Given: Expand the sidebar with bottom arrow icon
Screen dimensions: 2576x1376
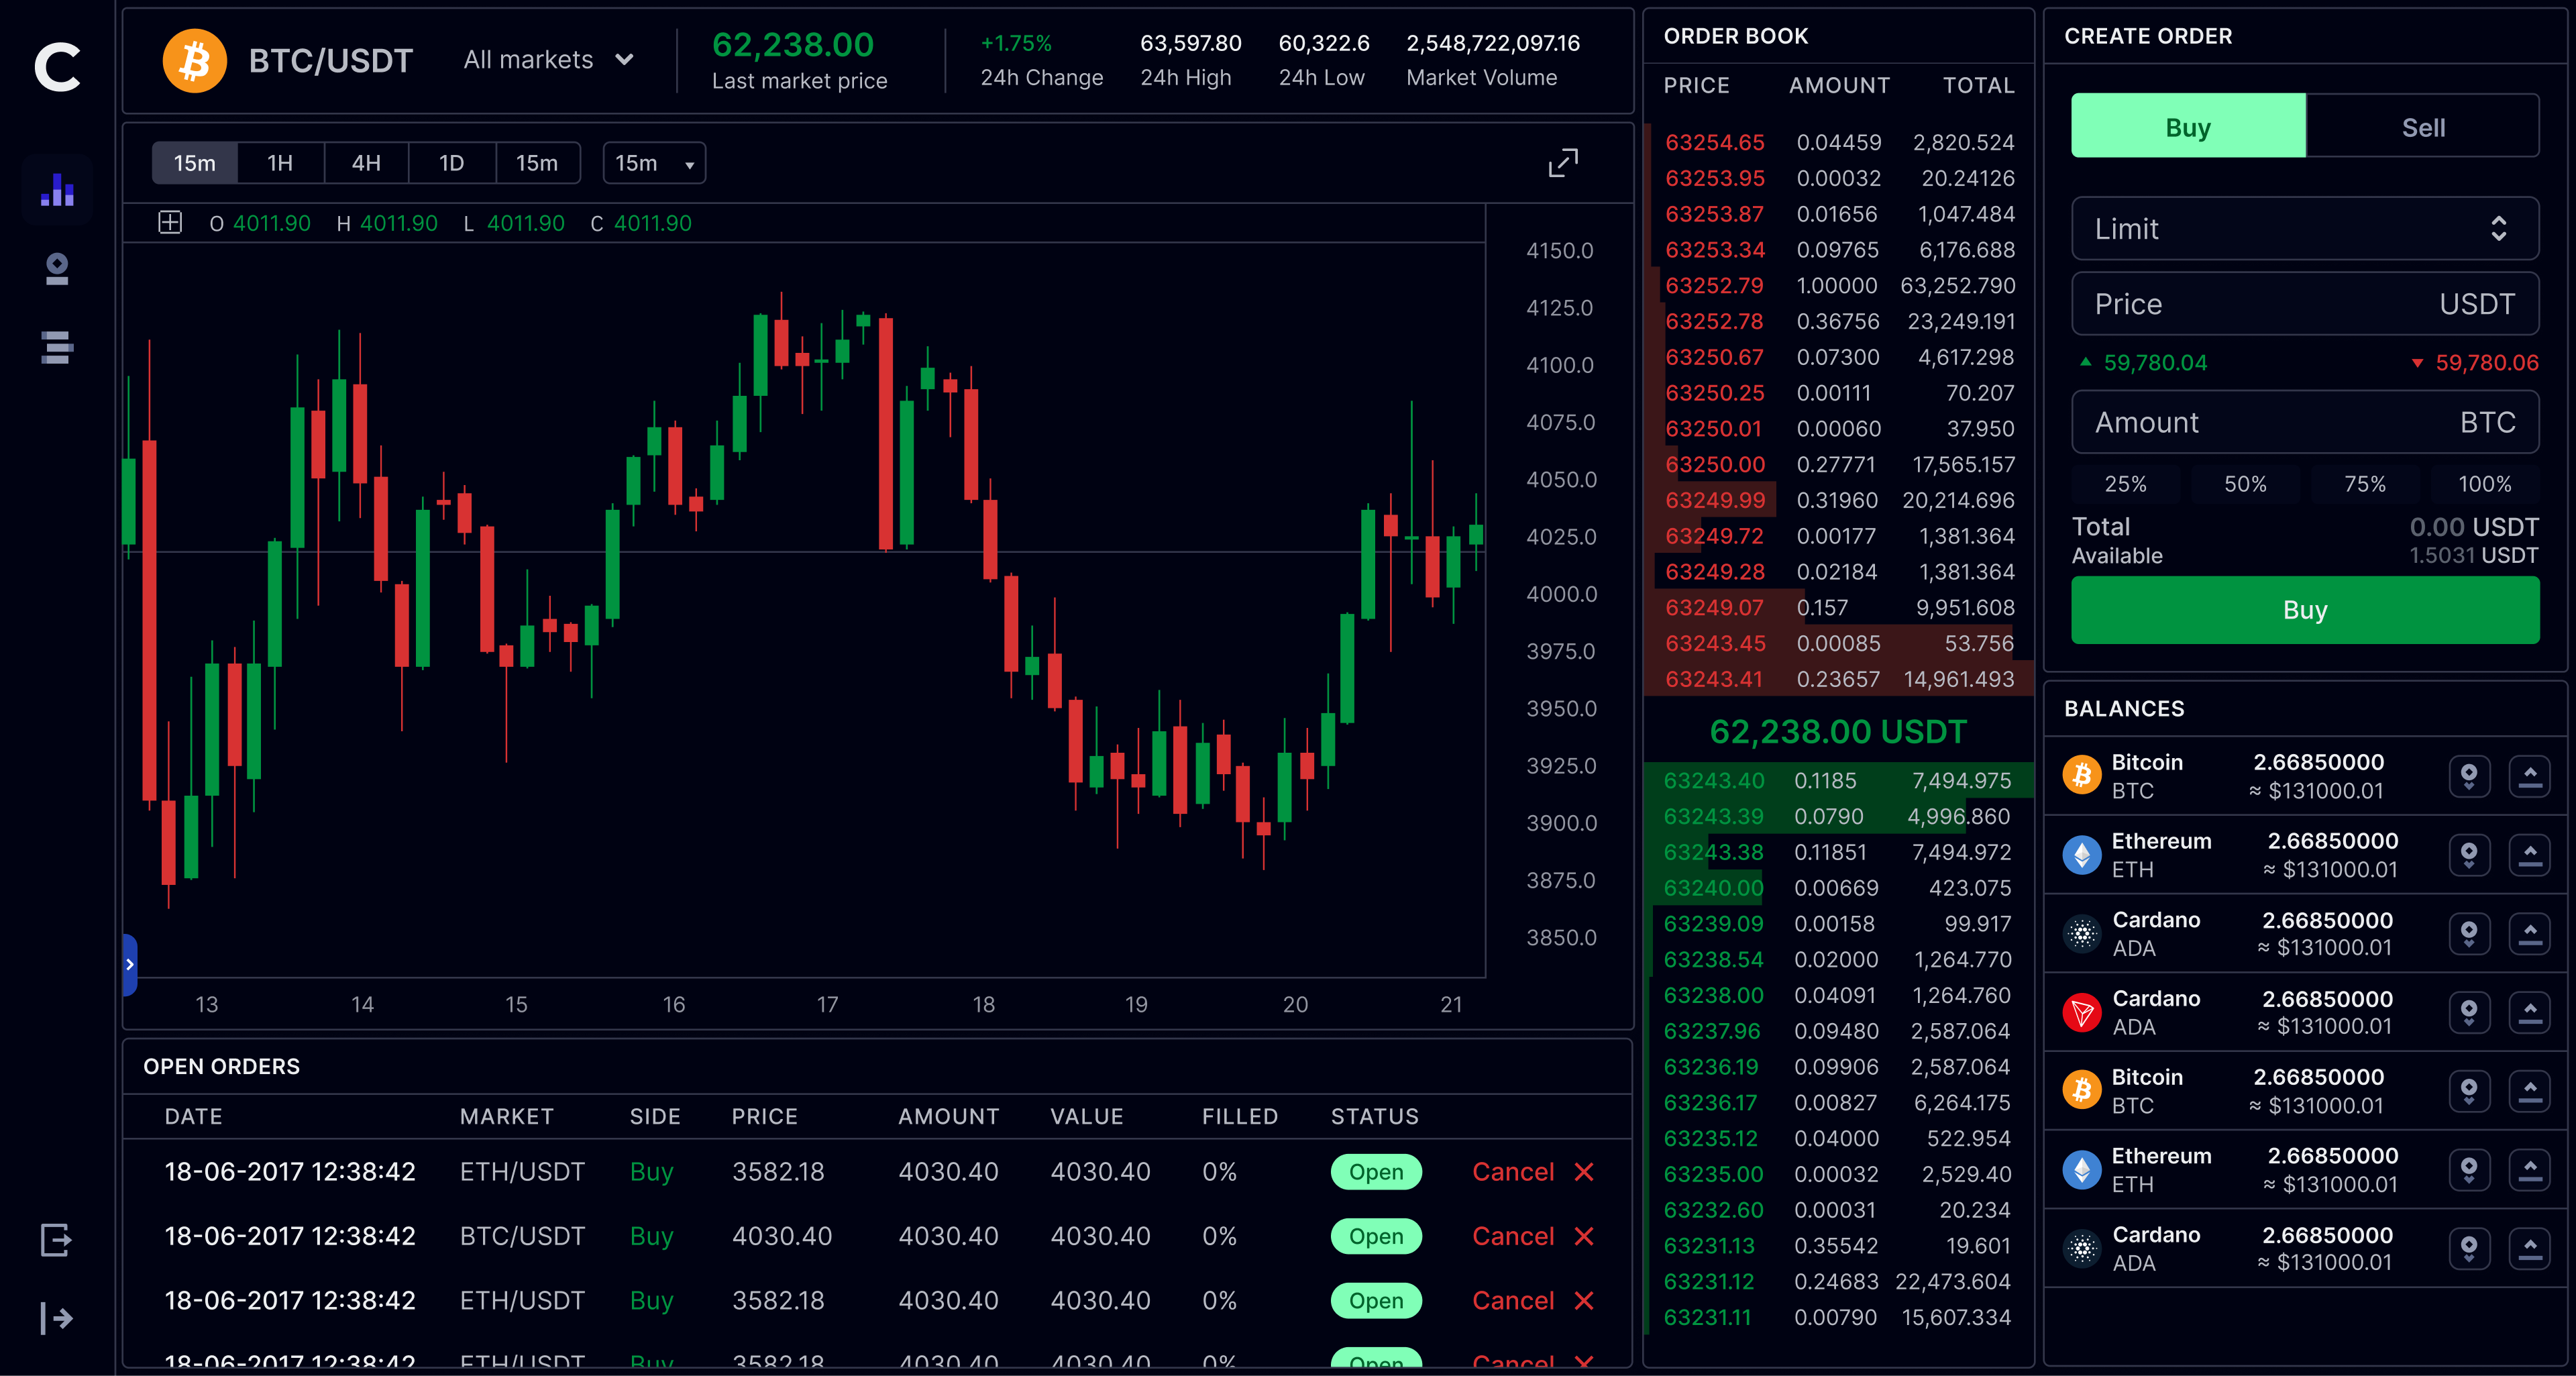Looking at the screenshot, I should 57,1318.
